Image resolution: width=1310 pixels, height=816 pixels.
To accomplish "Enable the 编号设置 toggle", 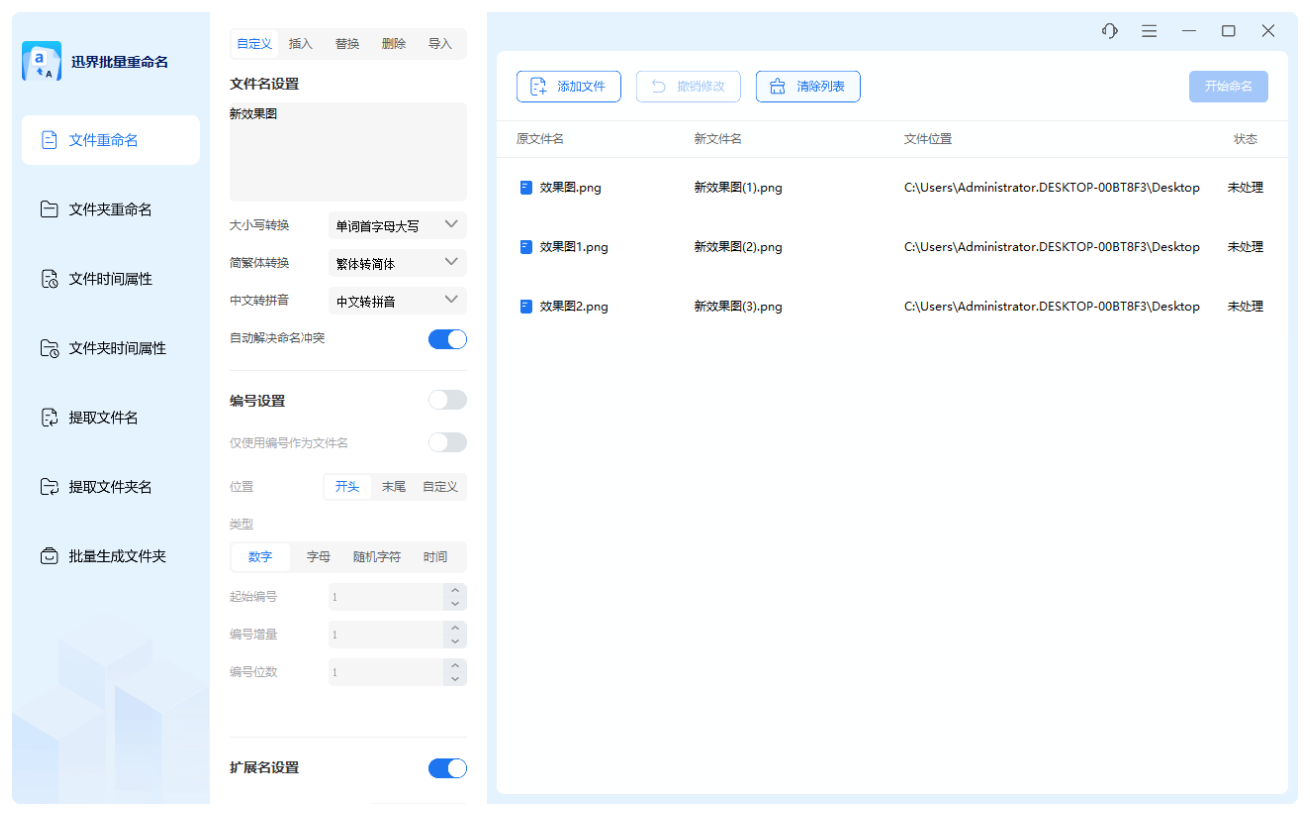I will [x=447, y=400].
